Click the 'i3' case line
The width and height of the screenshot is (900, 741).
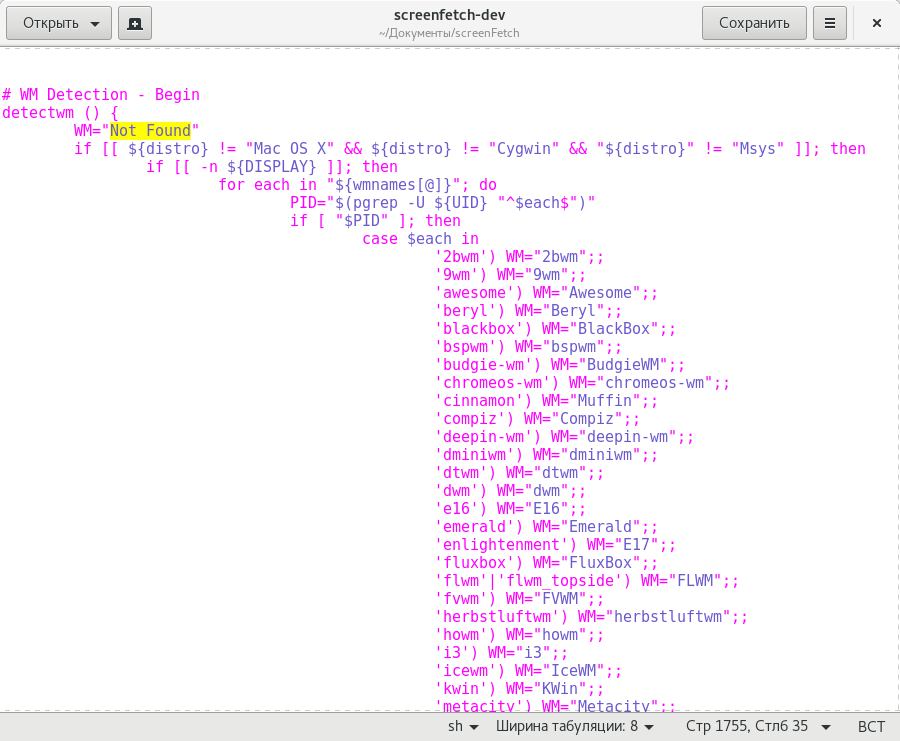tap(502, 653)
